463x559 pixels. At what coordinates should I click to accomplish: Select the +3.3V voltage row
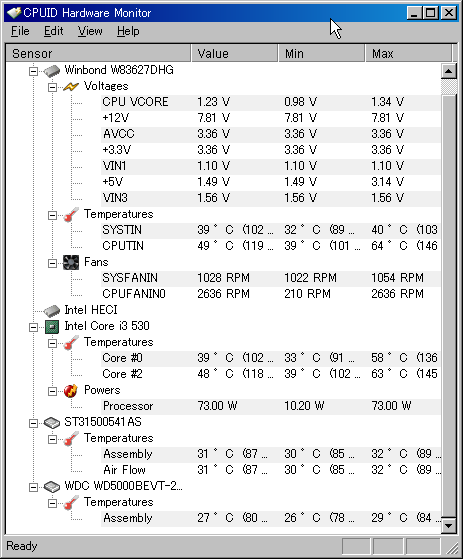[271, 150]
